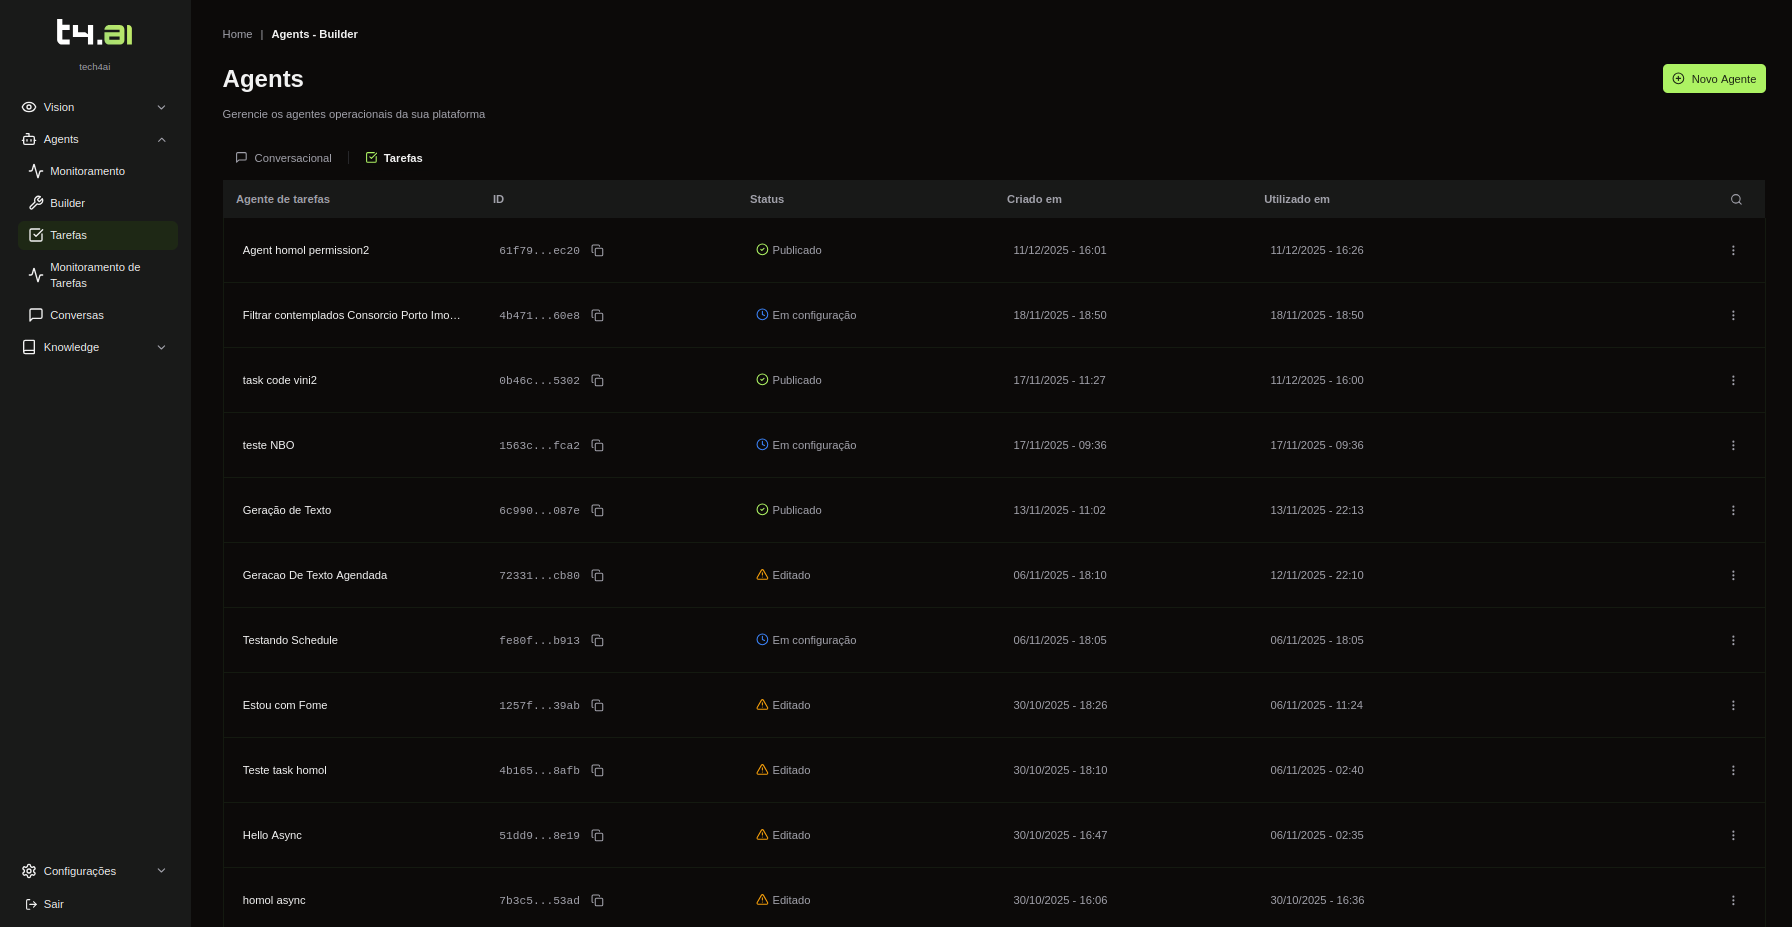Expand the Vision sidebar section
Screen dimensions: 1792x927
pyautogui.click(x=94, y=107)
